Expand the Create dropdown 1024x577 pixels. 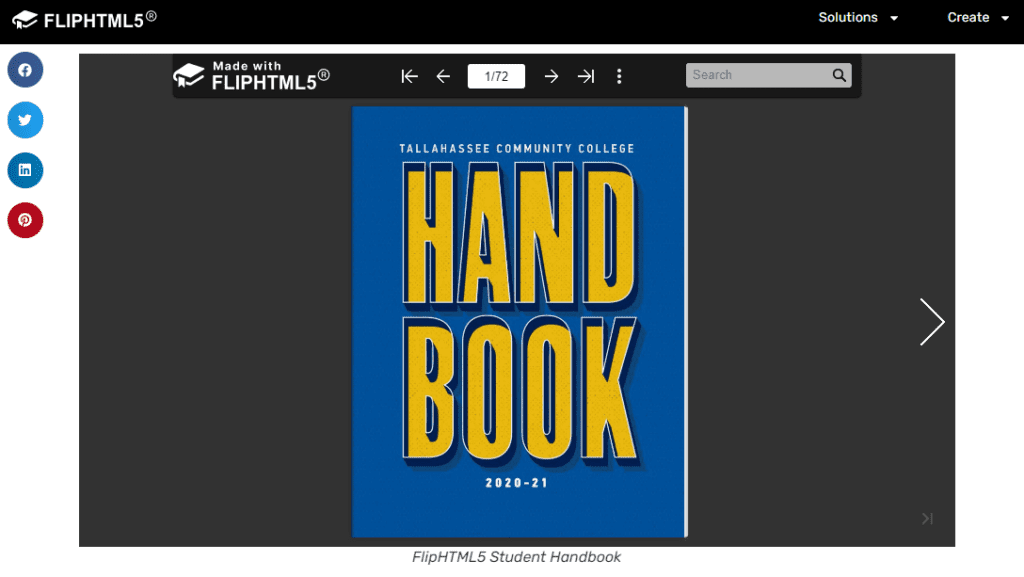coord(976,17)
